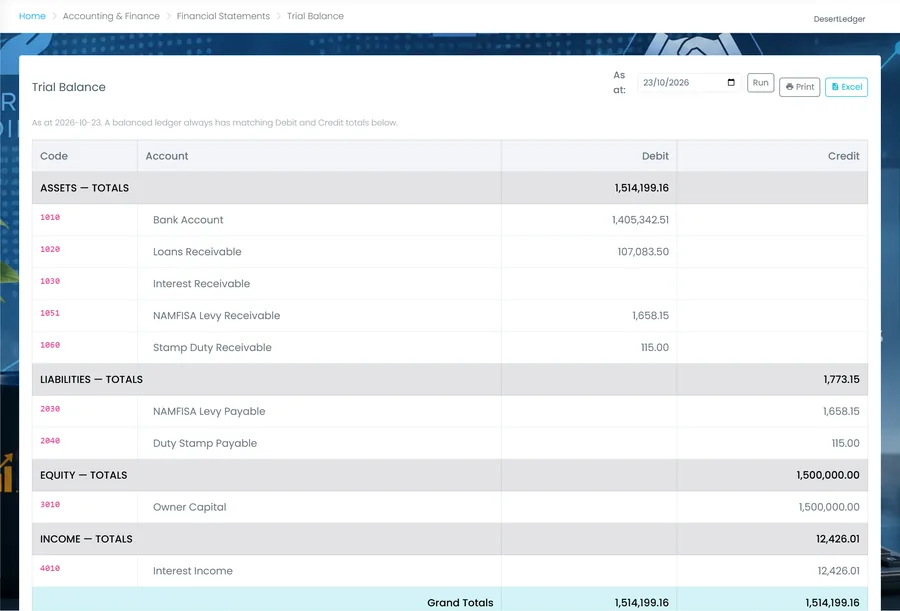Open Accounting & Finance breadcrumb

tap(111, 16)
